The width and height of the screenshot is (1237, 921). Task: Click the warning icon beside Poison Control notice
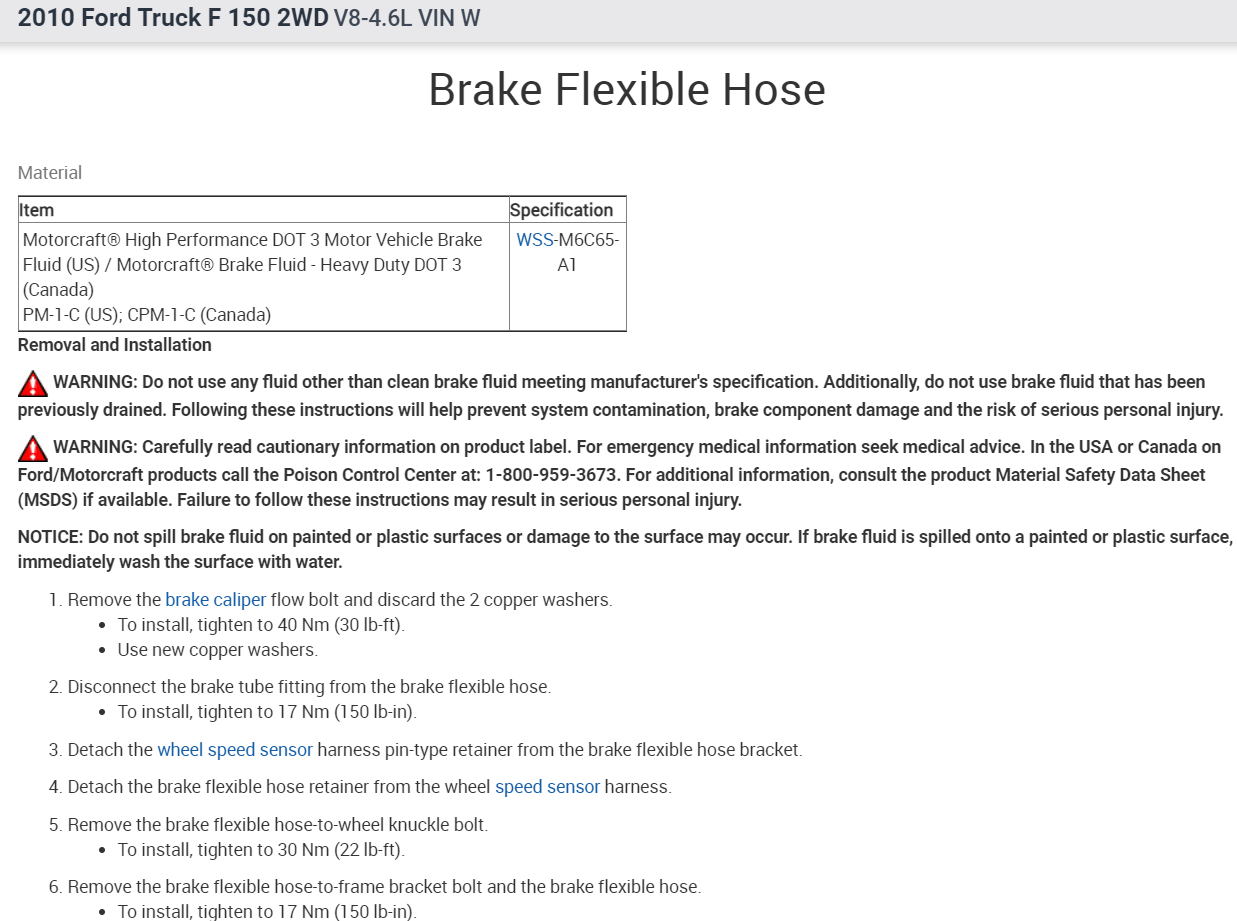click(x=33, y=448)
